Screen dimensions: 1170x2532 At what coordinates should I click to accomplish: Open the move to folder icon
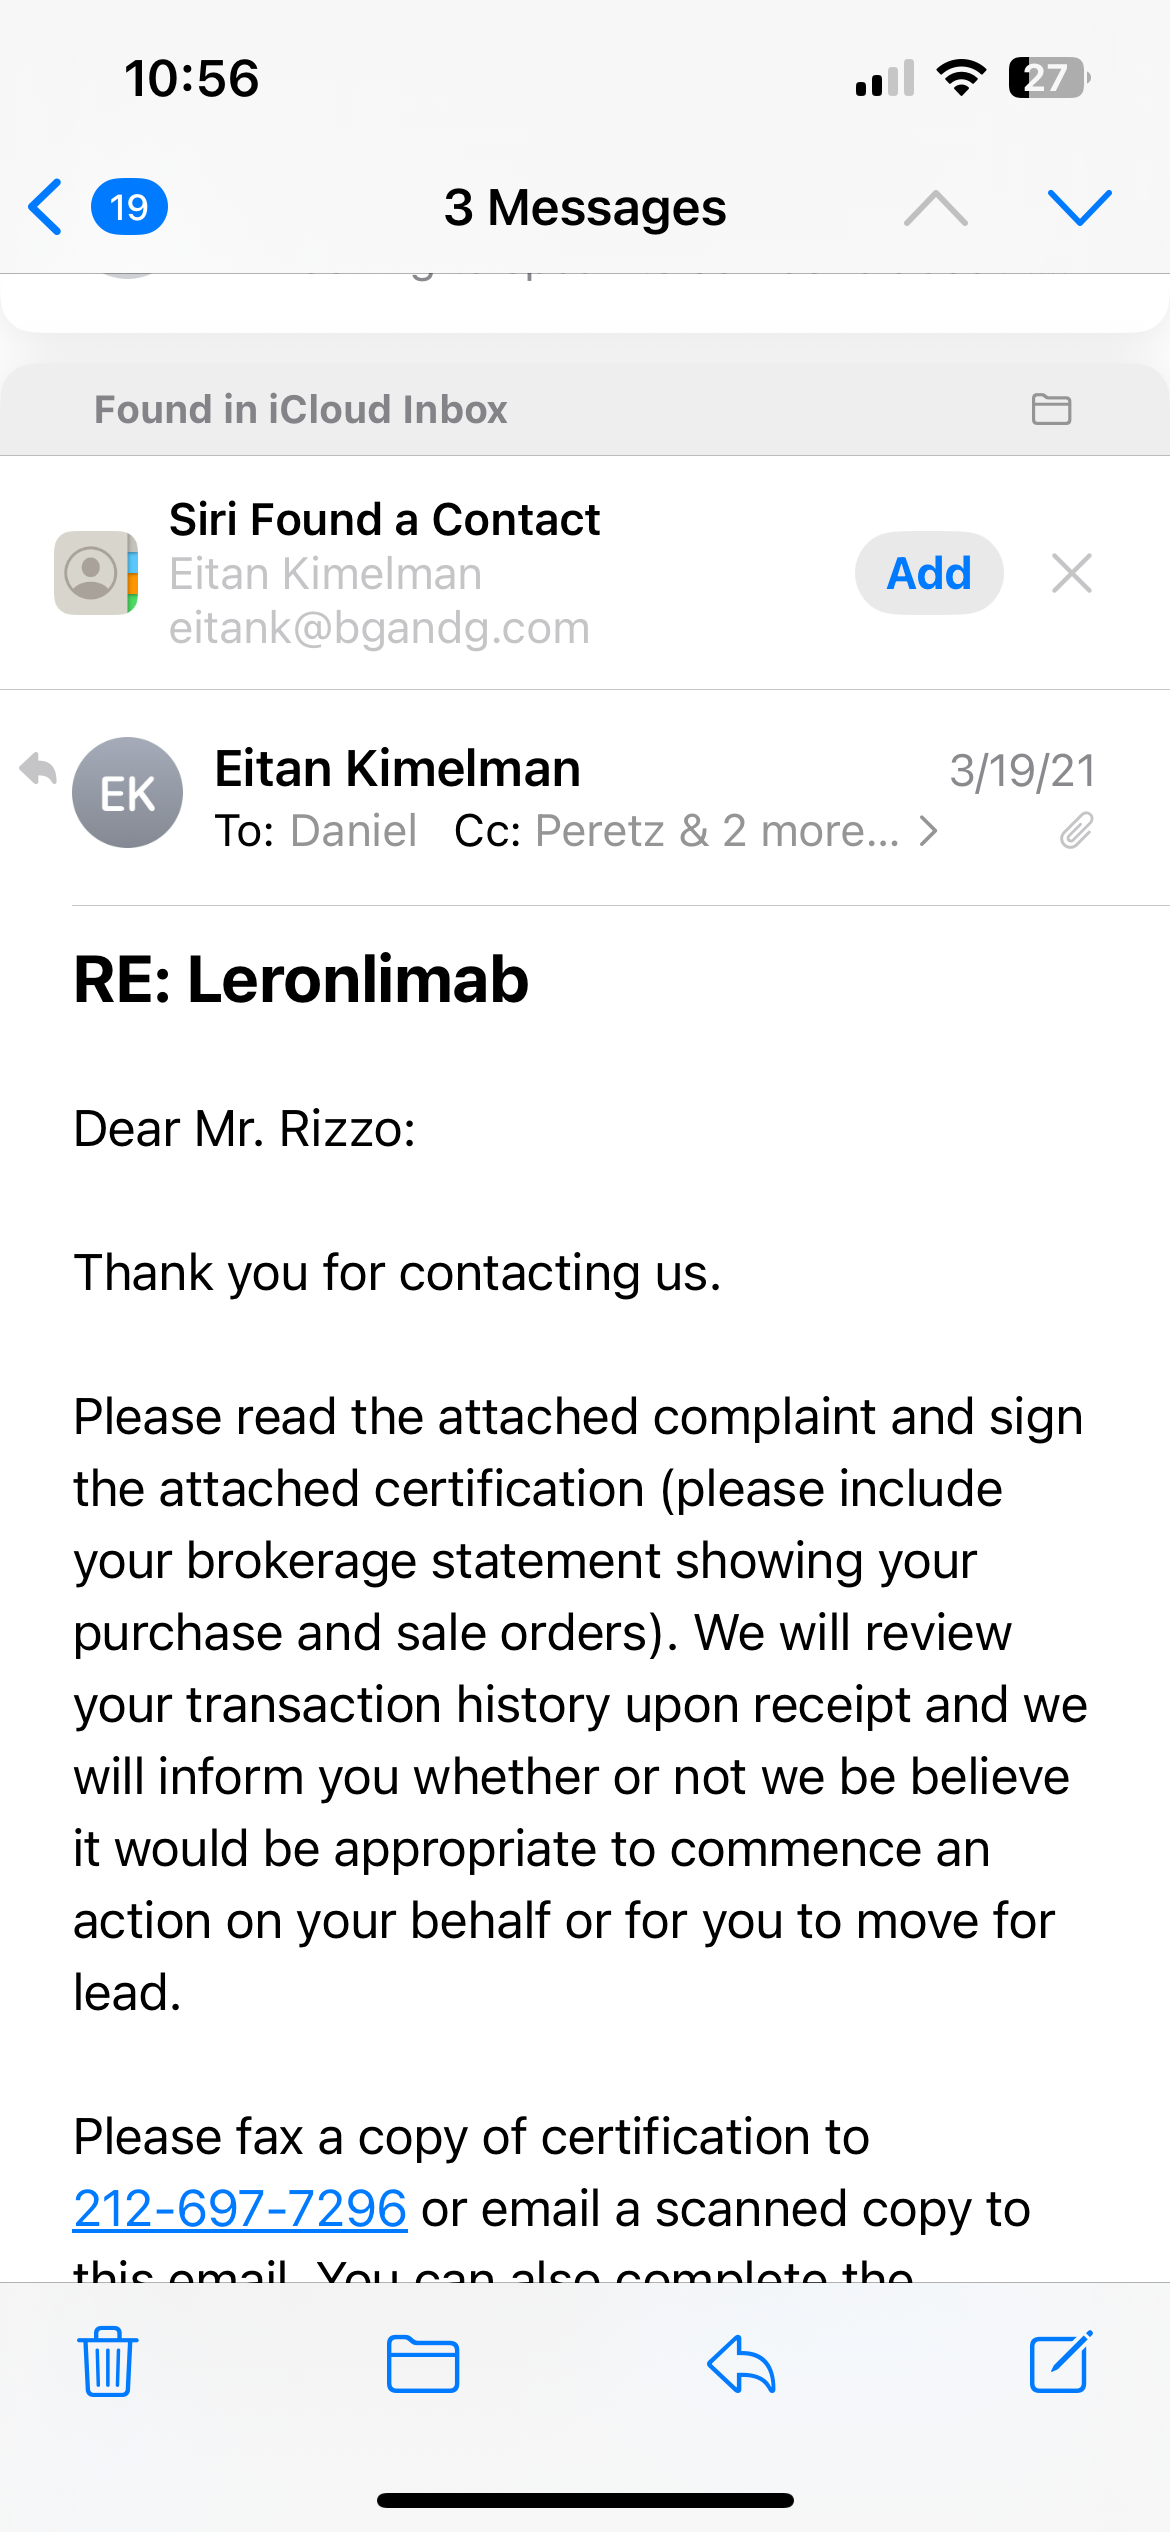click(423, 2364)
